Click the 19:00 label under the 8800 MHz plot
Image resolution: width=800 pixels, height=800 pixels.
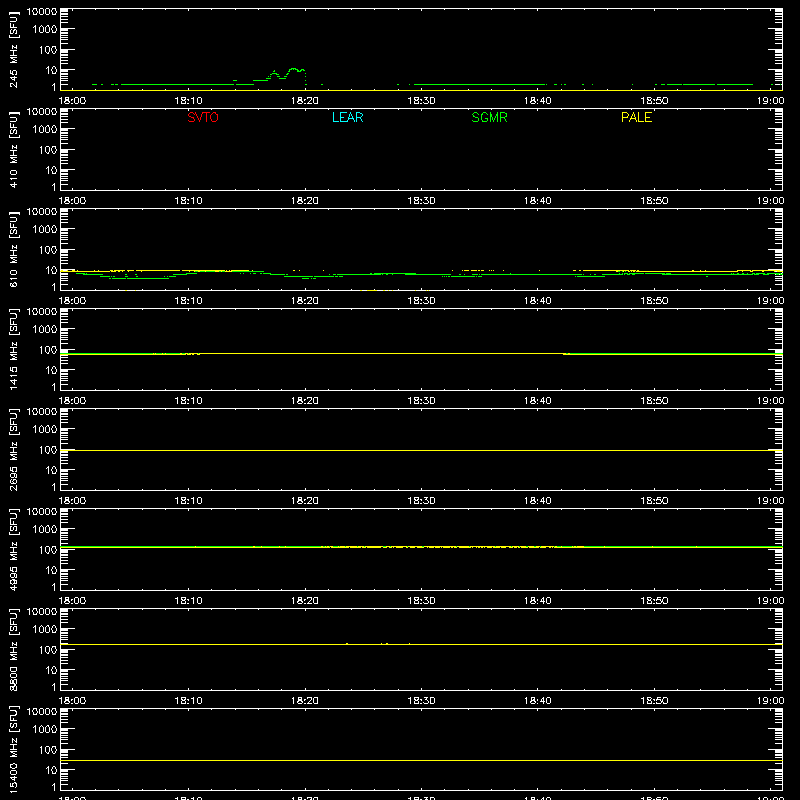(770, 701)
